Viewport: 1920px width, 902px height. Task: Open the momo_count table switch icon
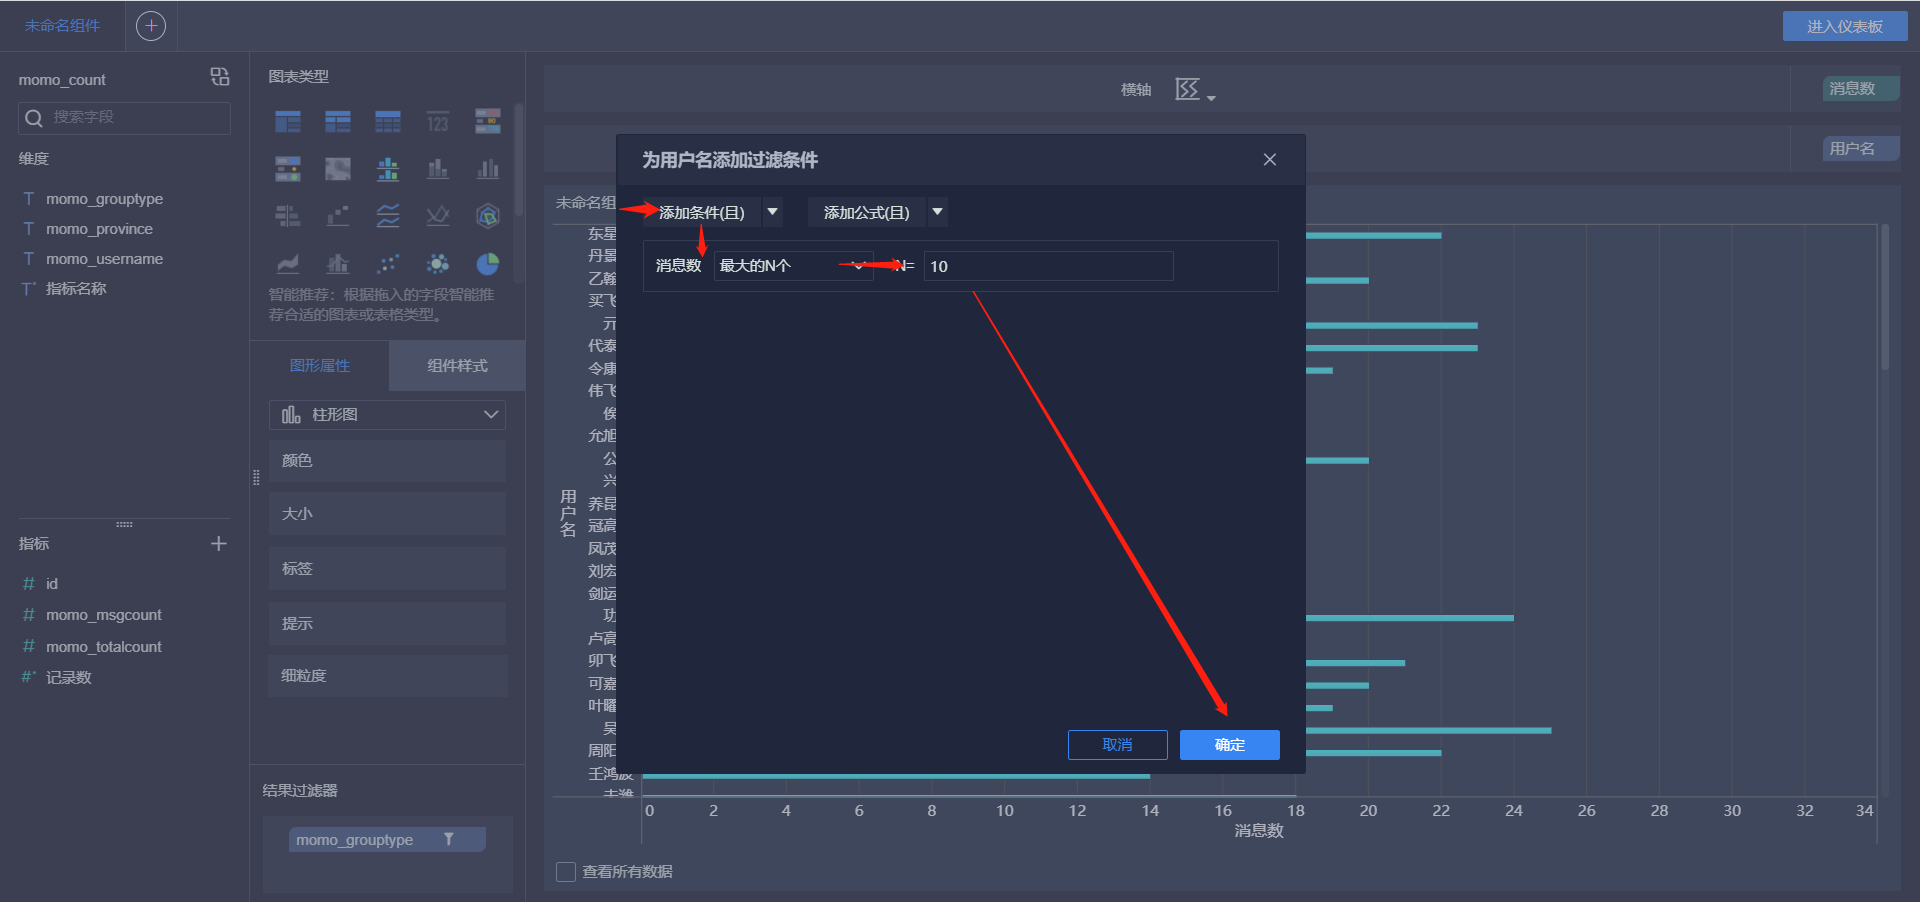pyautogui.click(x=220, y=77)
